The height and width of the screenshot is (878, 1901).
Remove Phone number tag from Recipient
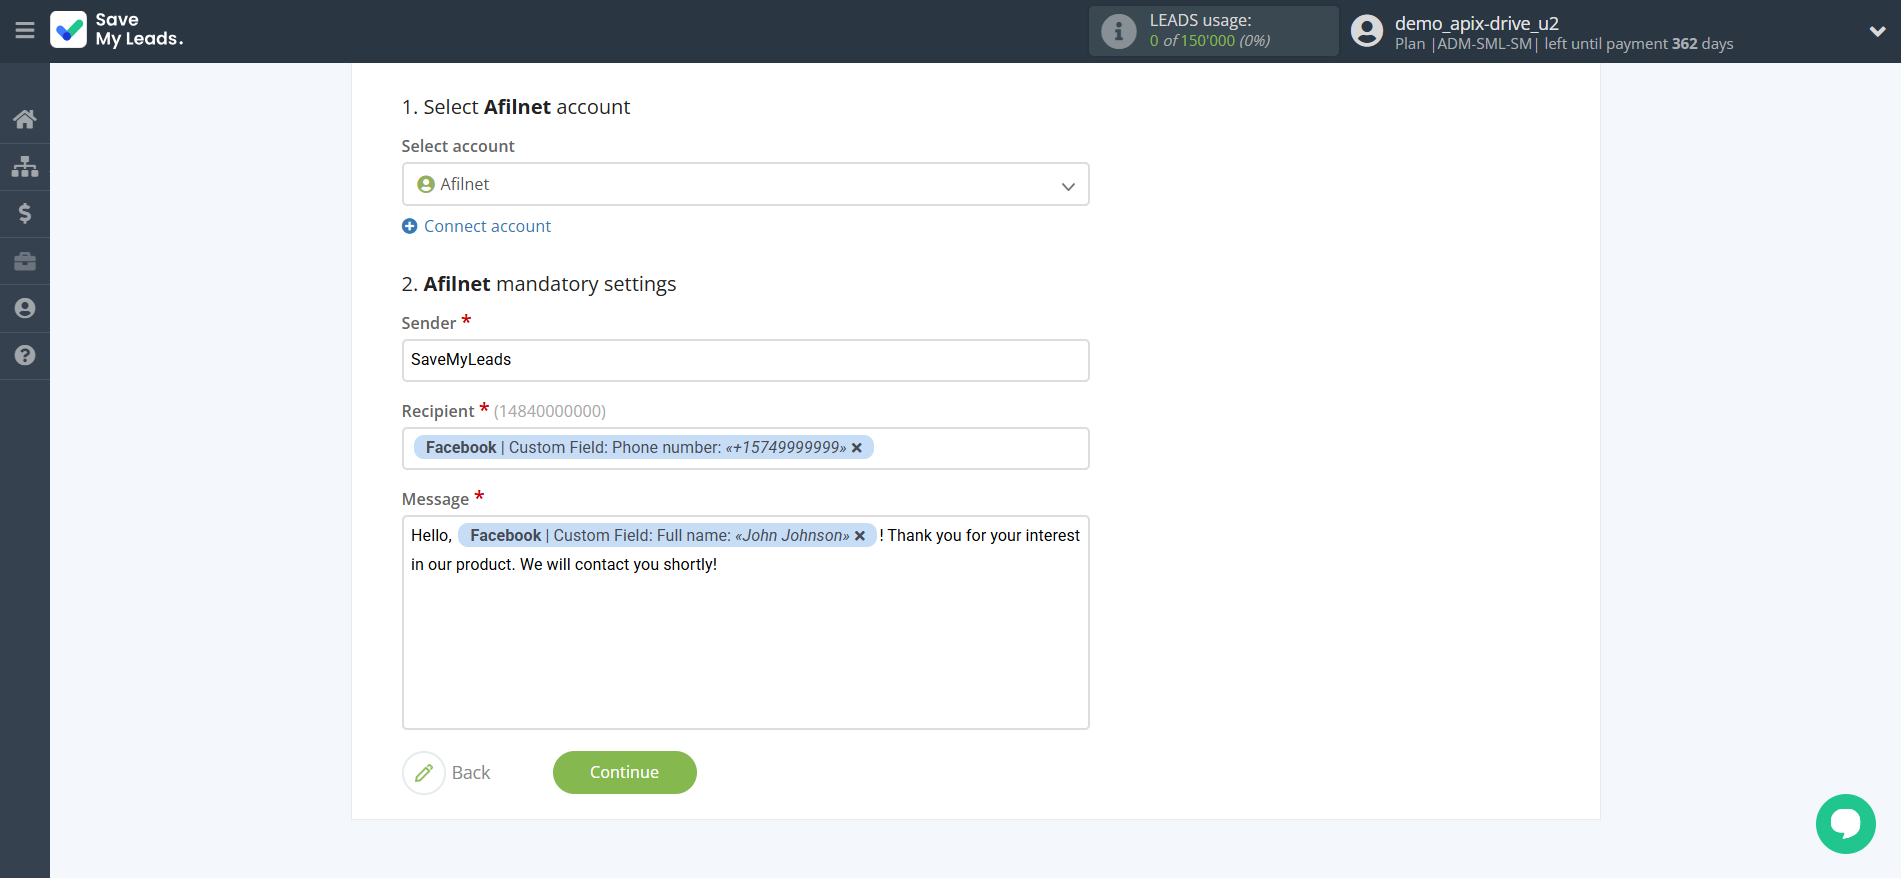coord(857,448)
